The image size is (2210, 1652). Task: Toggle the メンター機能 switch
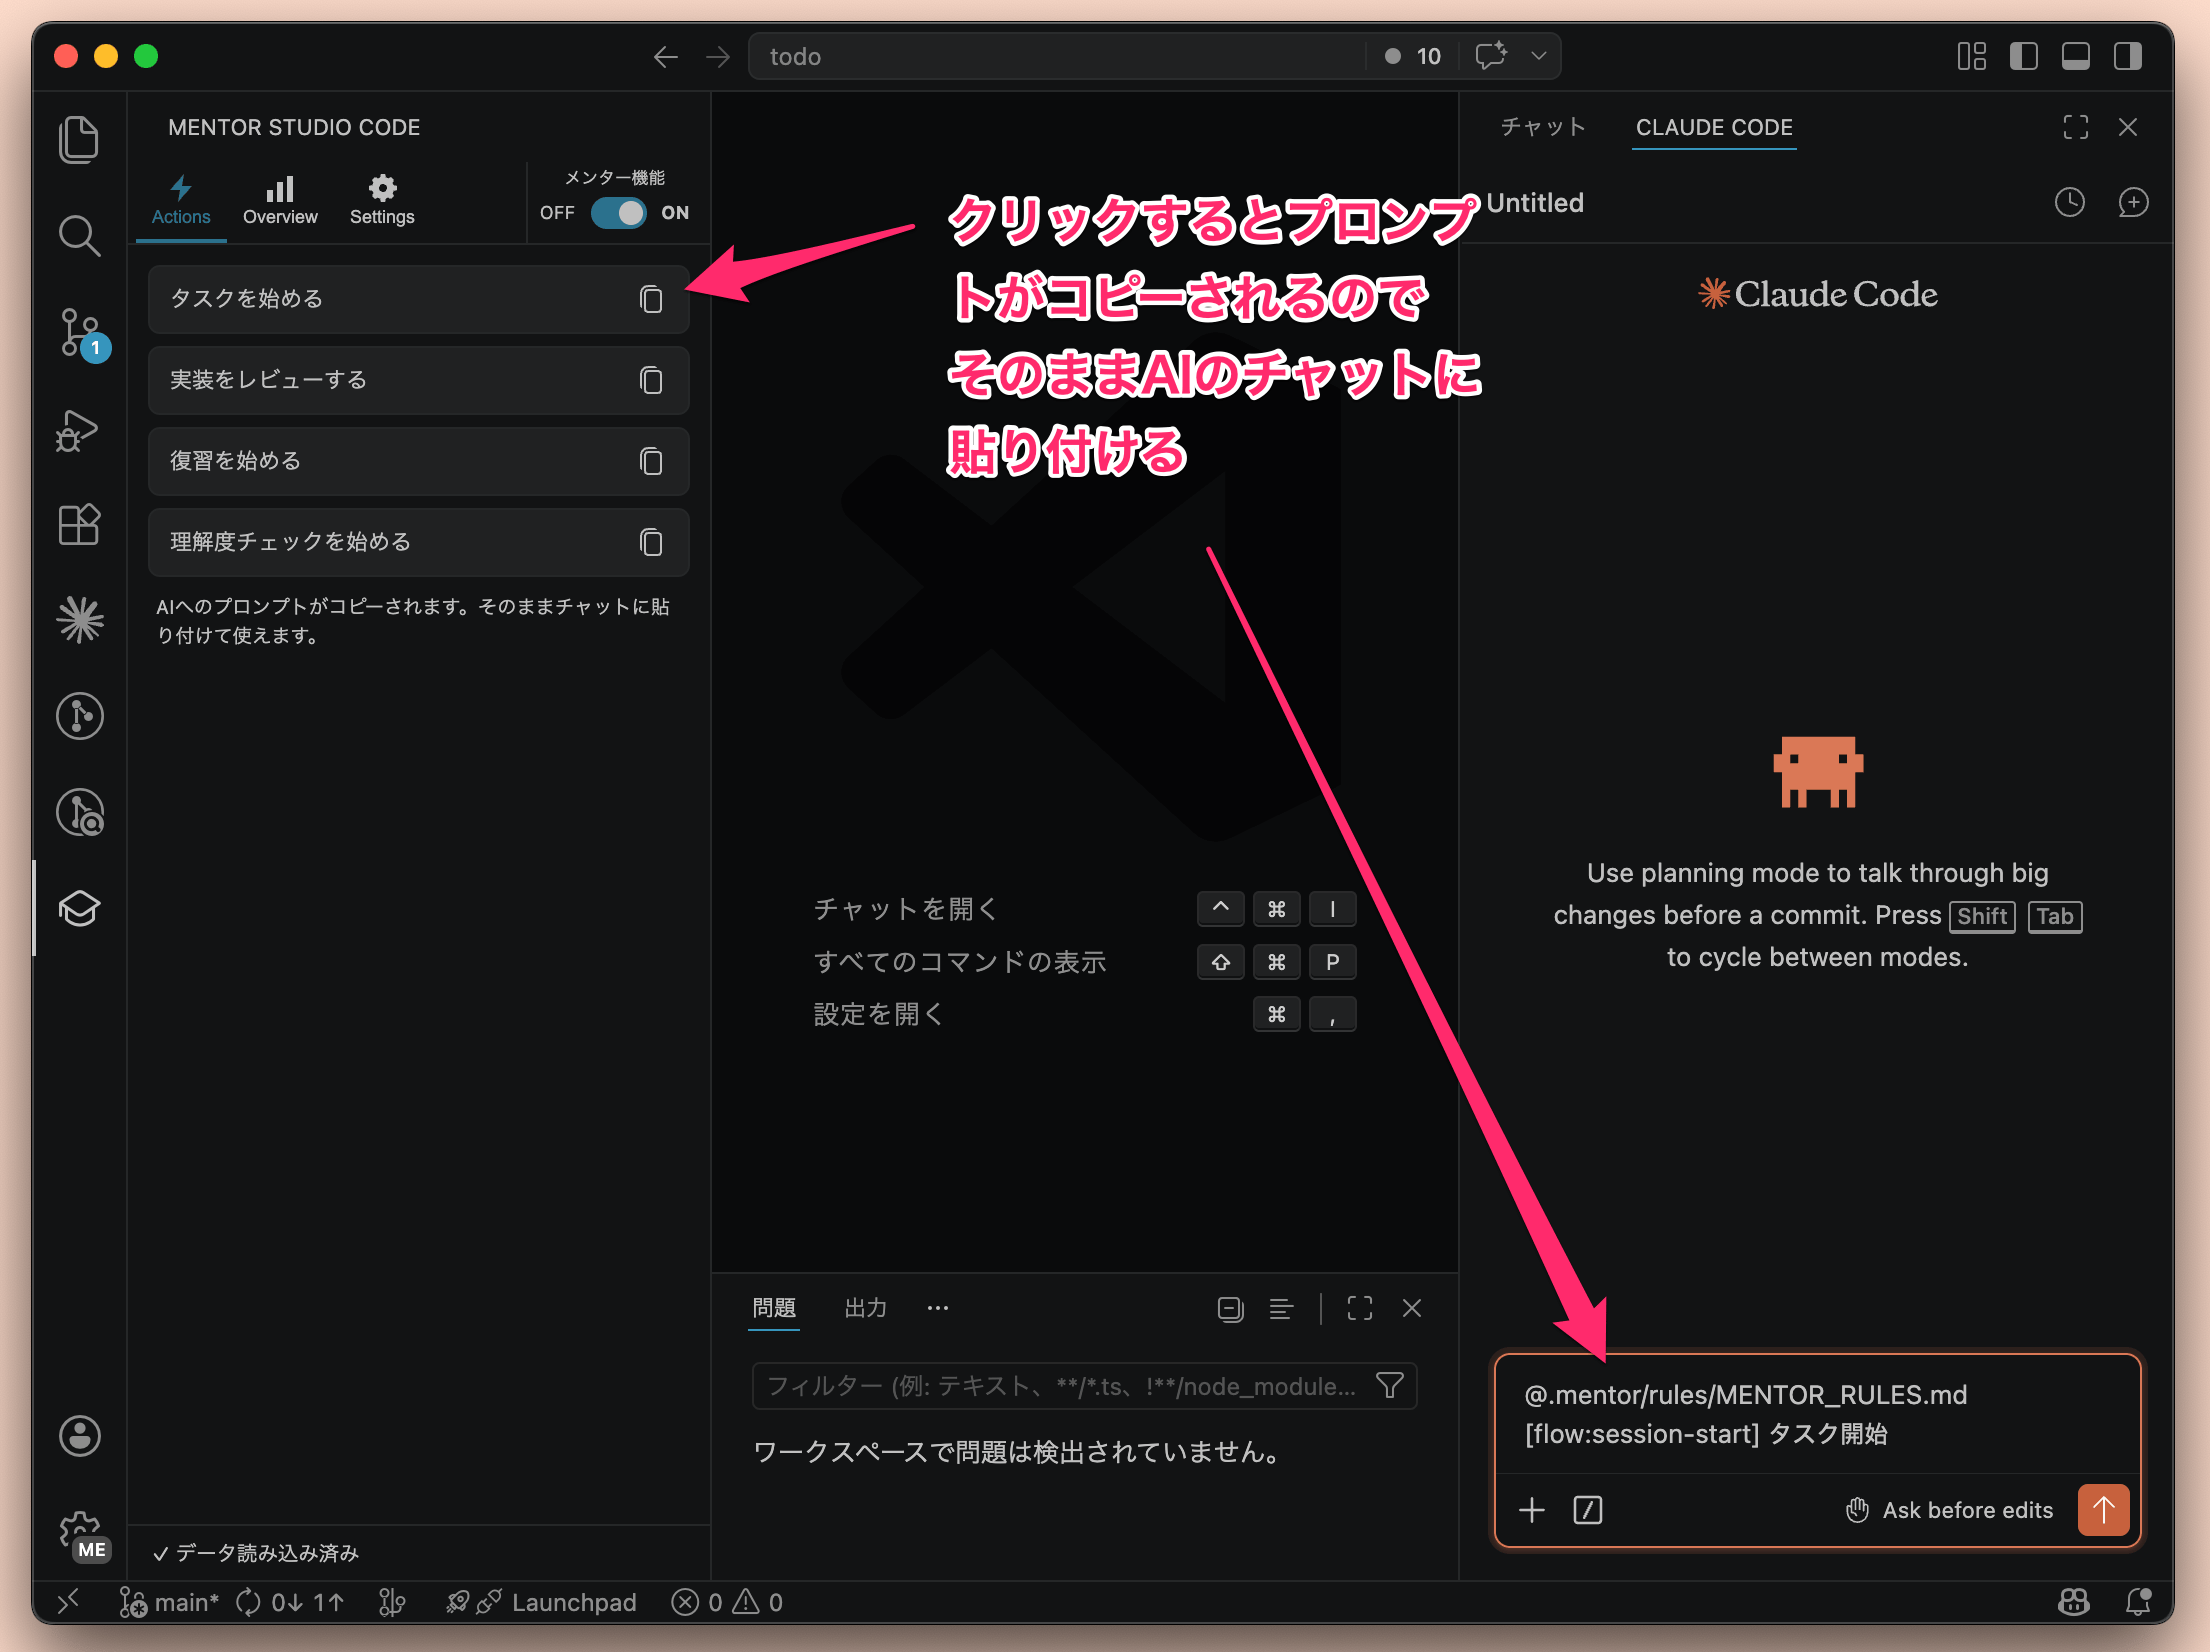point(618,213)
